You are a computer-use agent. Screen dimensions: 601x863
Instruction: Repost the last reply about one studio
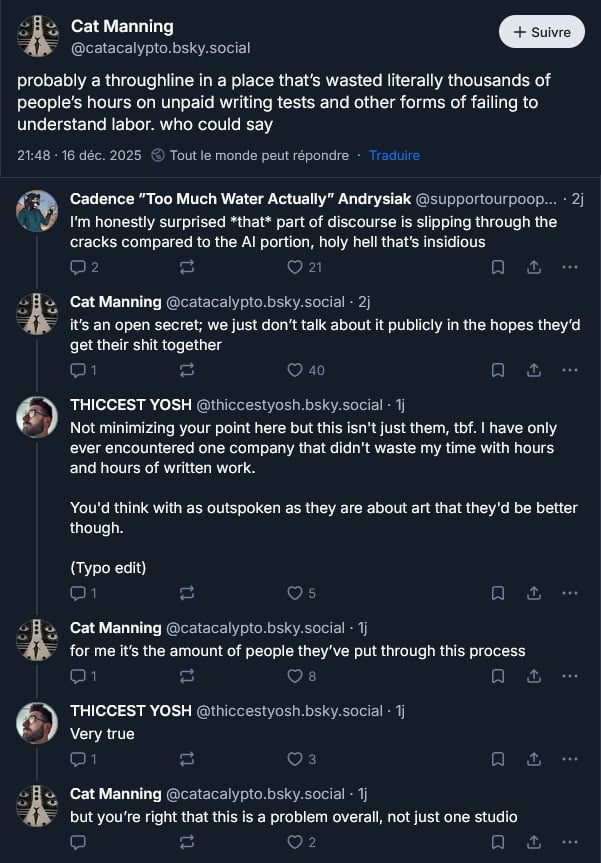[x=186, y=842]
